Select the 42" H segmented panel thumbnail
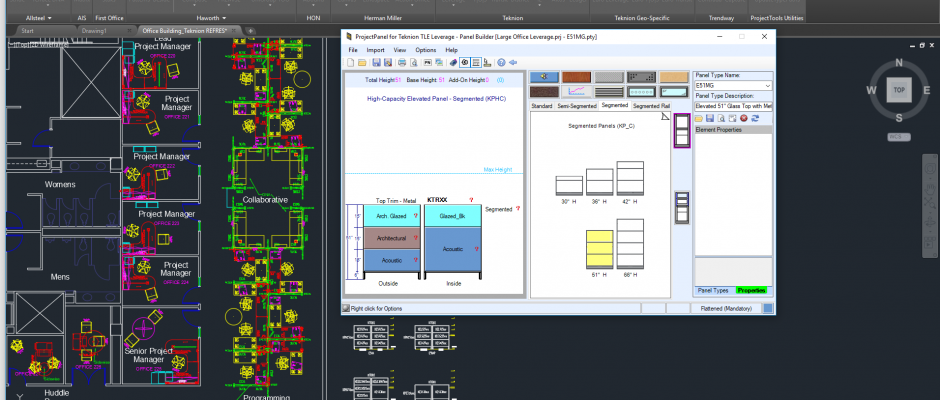 630,178
